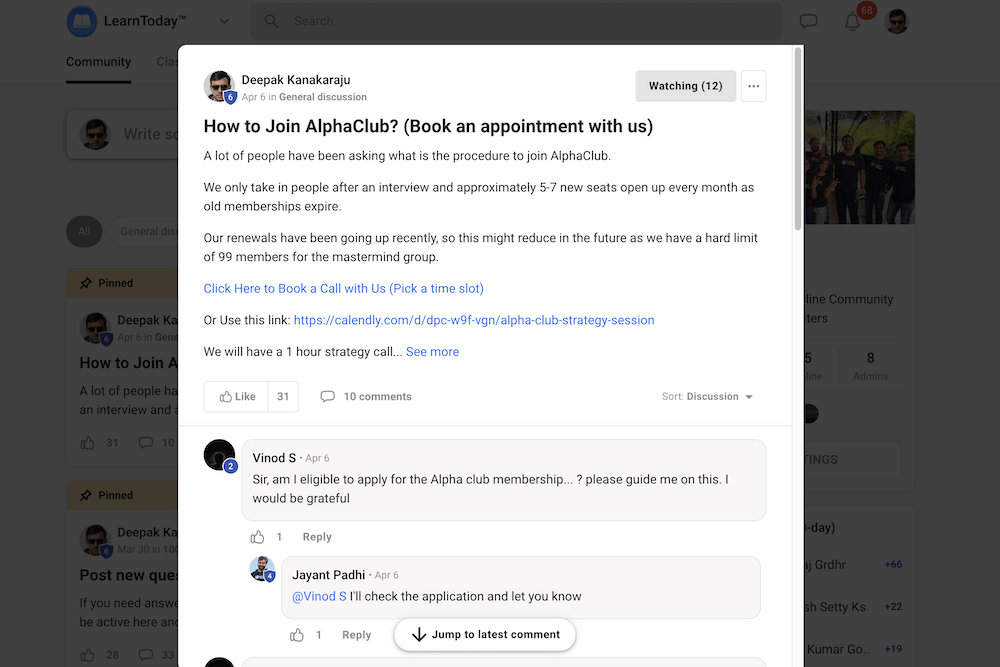The height and width of the screenshot is (667, 1000).
Task: Reply to Vinod S's comment
Action: 317,537
